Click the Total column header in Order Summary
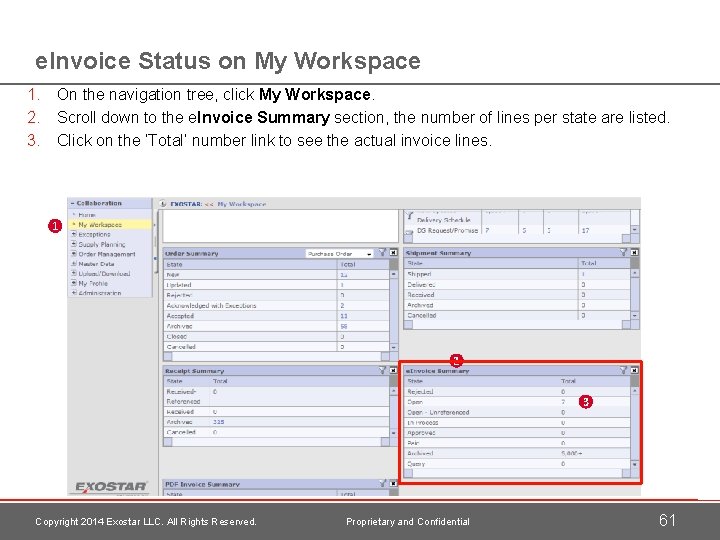720x540 pixels. click(348, 264)
